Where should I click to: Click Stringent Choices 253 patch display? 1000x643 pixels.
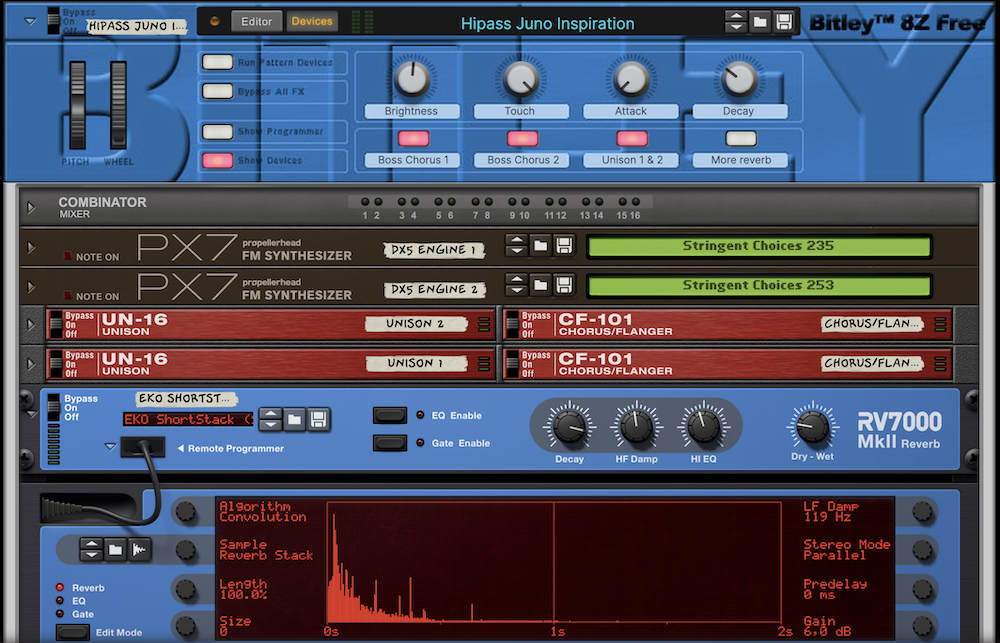click(x=758, y=286)
